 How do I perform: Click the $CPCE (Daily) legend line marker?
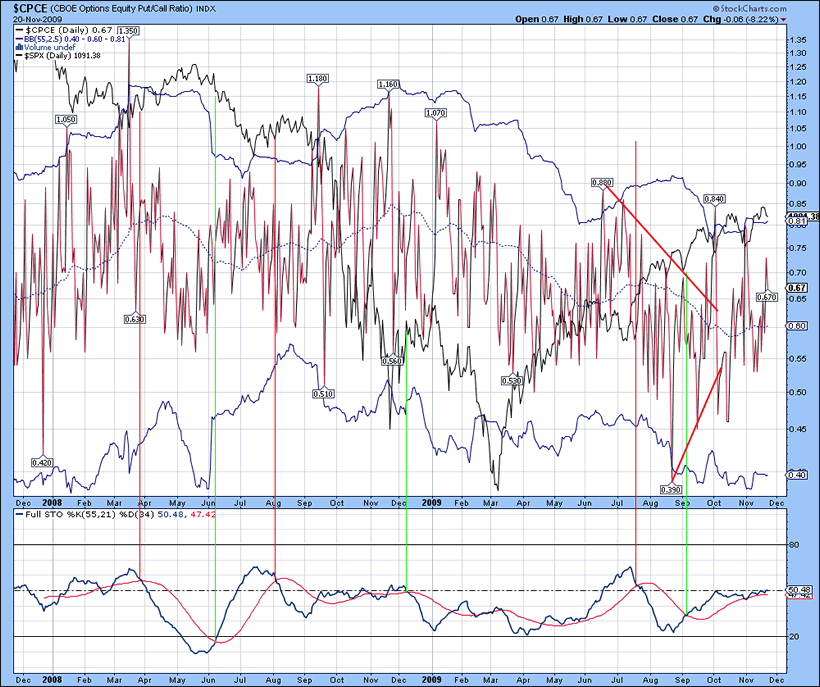(19, 30)
